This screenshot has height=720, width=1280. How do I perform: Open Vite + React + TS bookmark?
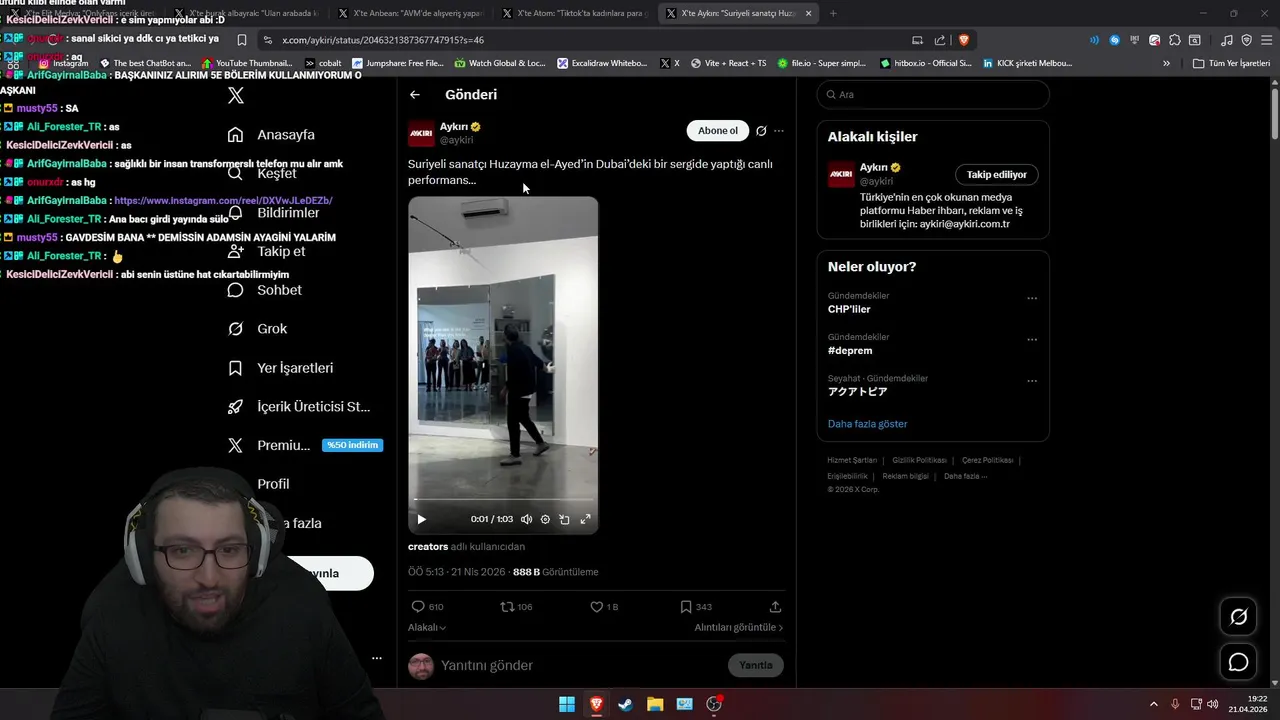click(x=727, y=63)
